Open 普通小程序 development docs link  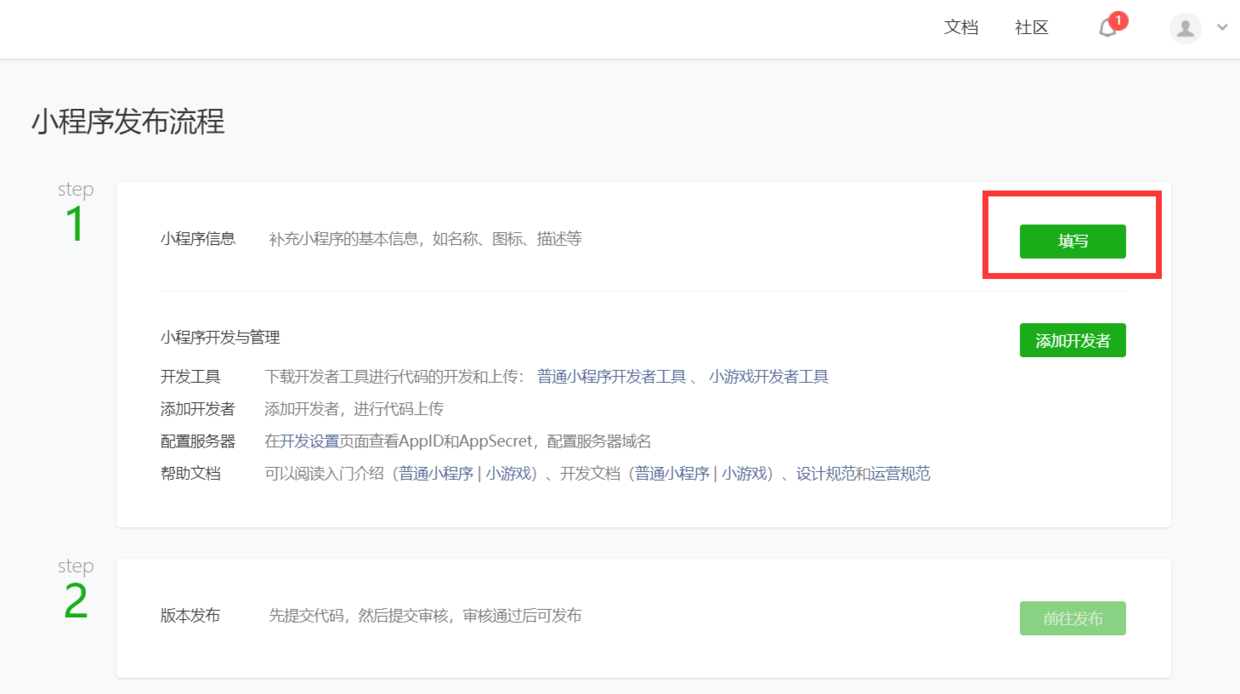[673, 474]
